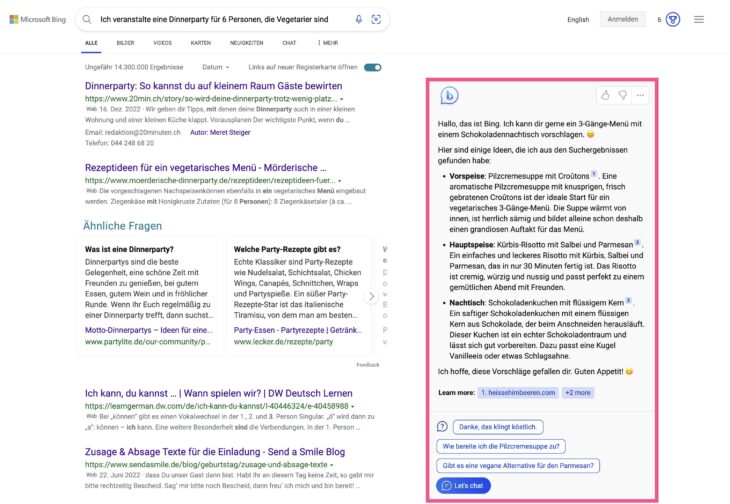Open visual search camera icon

point(376,19)
